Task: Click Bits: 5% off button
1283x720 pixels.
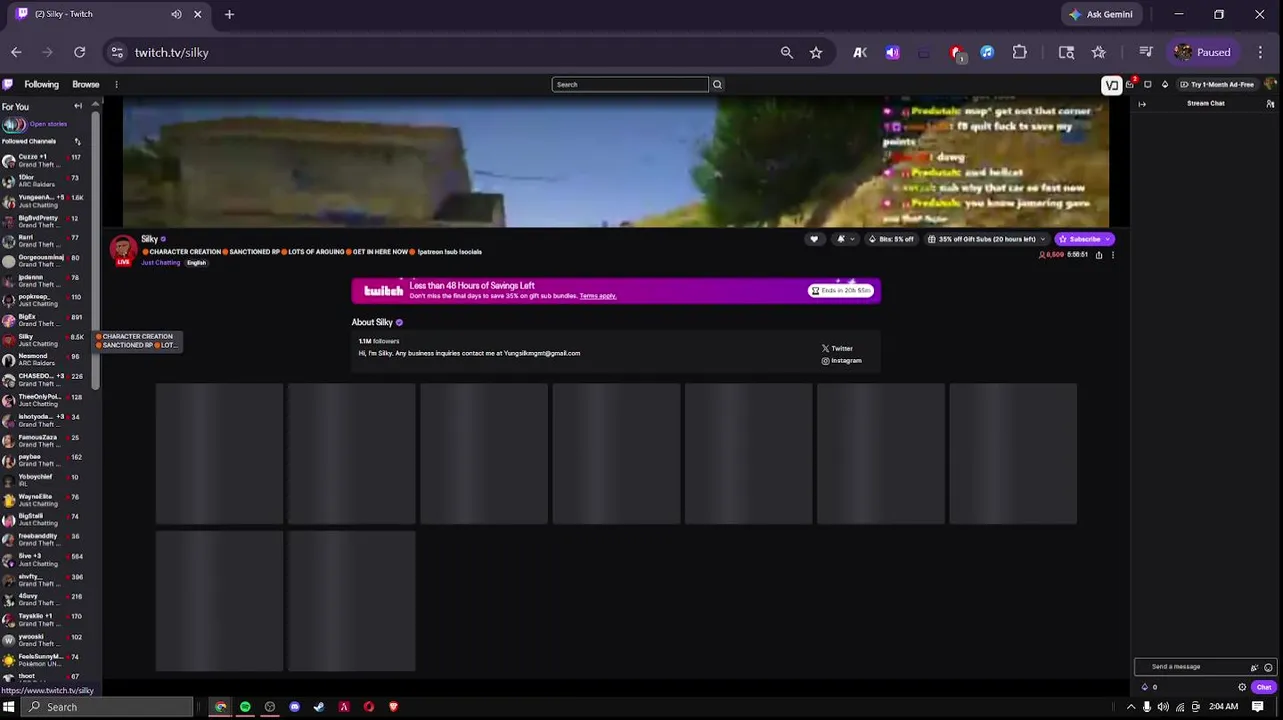Action: [891, 240]
